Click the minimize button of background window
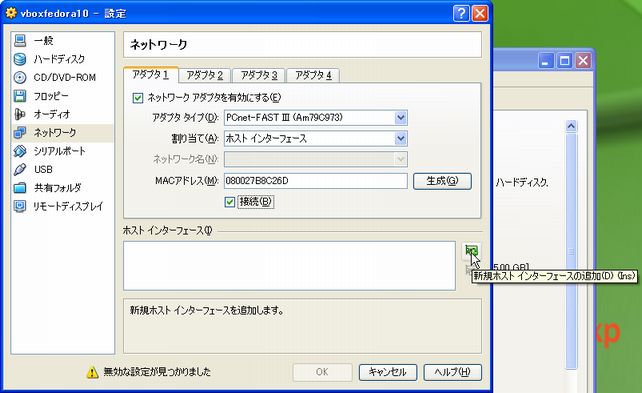 pos(545,61)
